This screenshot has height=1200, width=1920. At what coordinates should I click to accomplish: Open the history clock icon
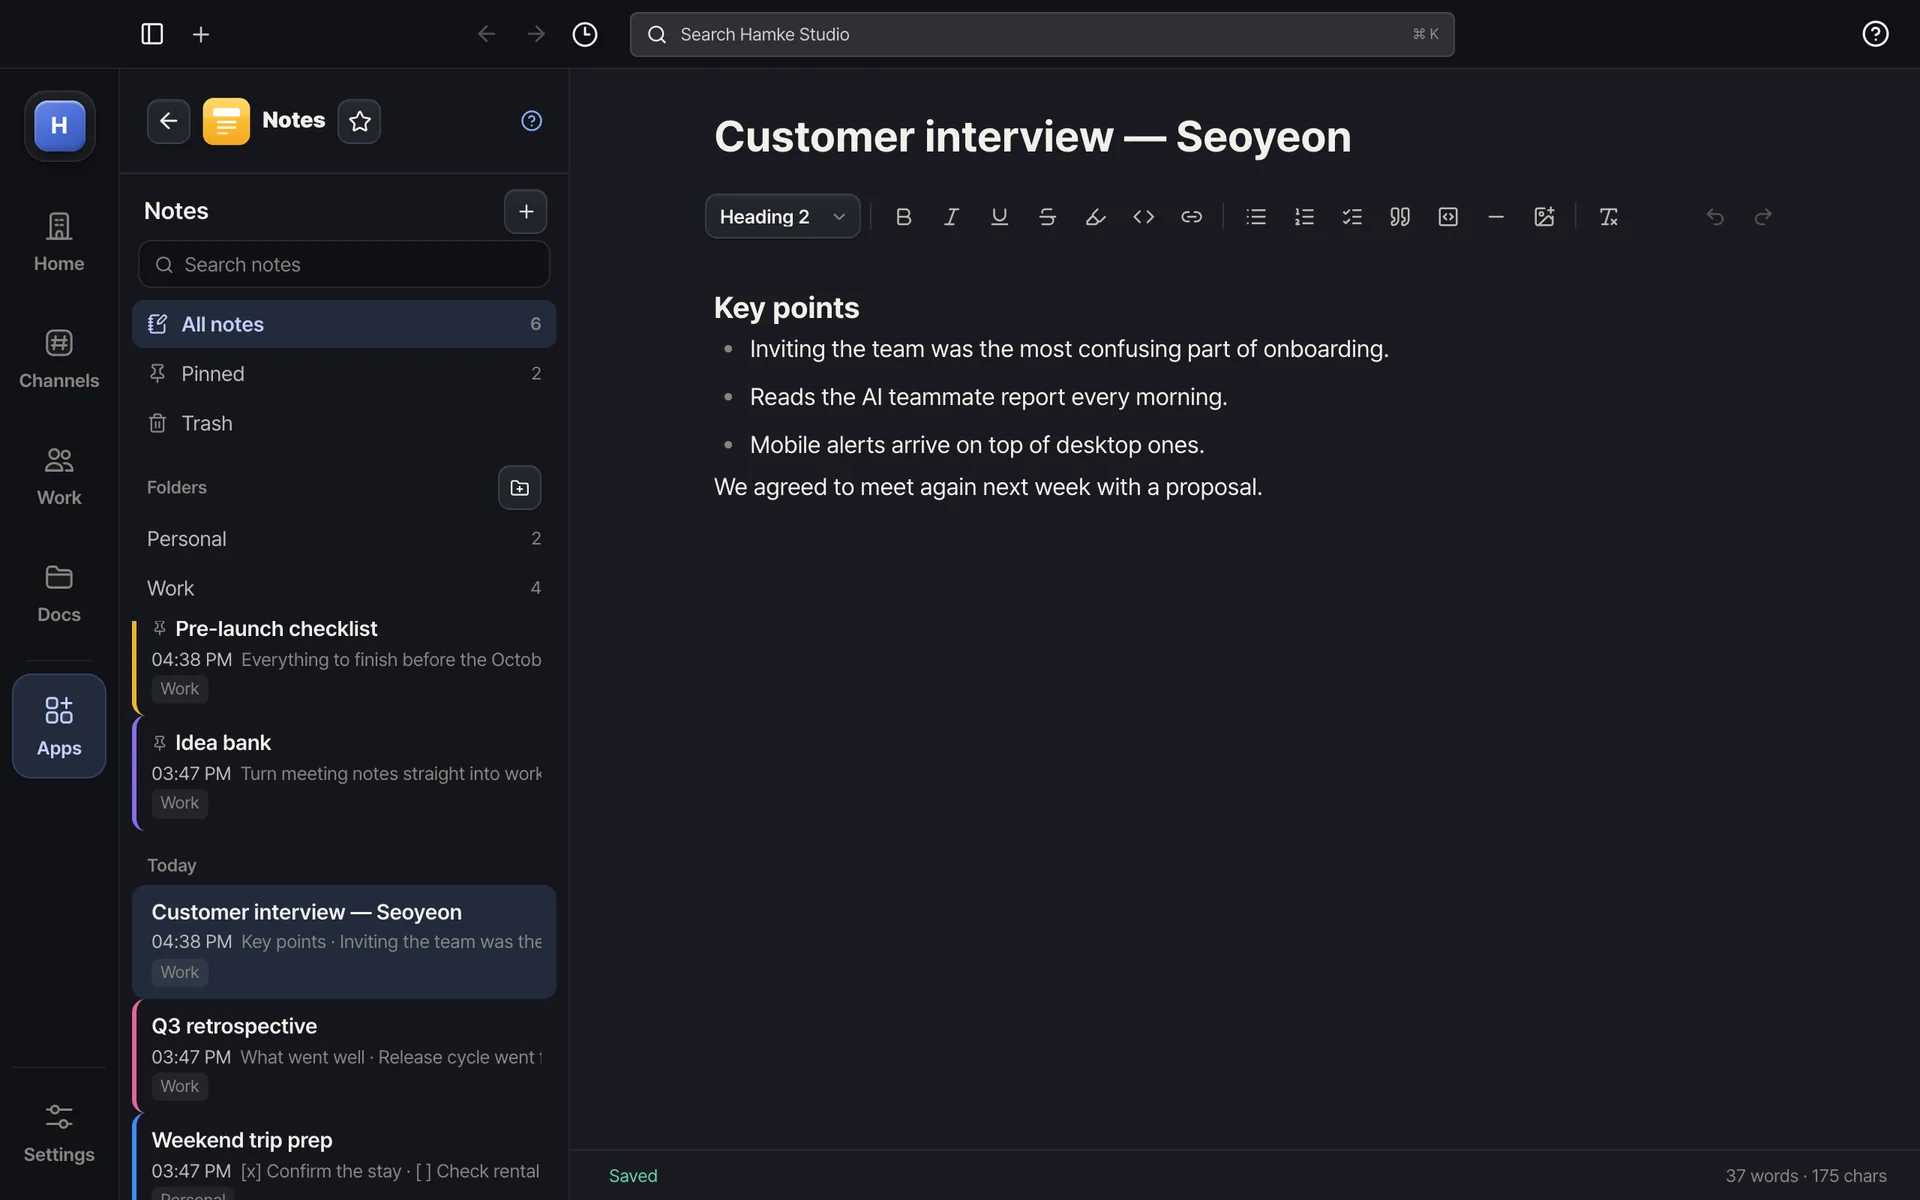coord(585,34)
